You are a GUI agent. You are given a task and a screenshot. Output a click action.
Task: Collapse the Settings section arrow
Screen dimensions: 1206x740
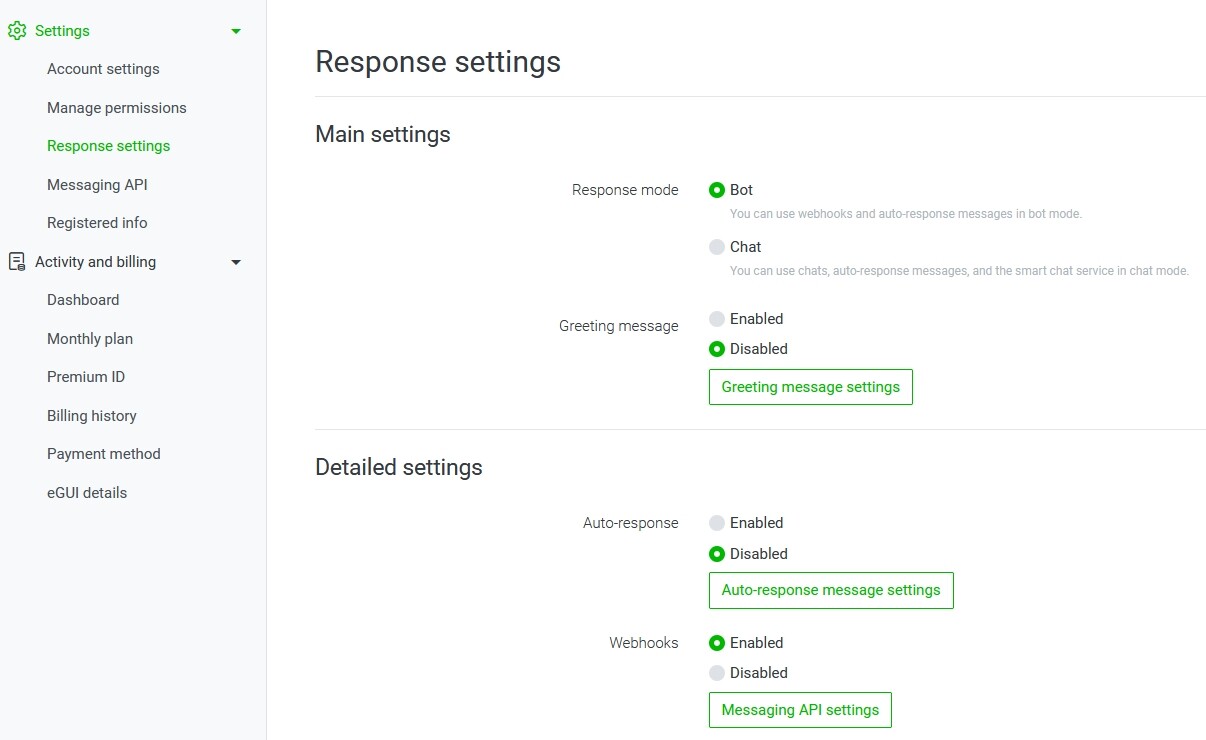(x=236, y=31)
